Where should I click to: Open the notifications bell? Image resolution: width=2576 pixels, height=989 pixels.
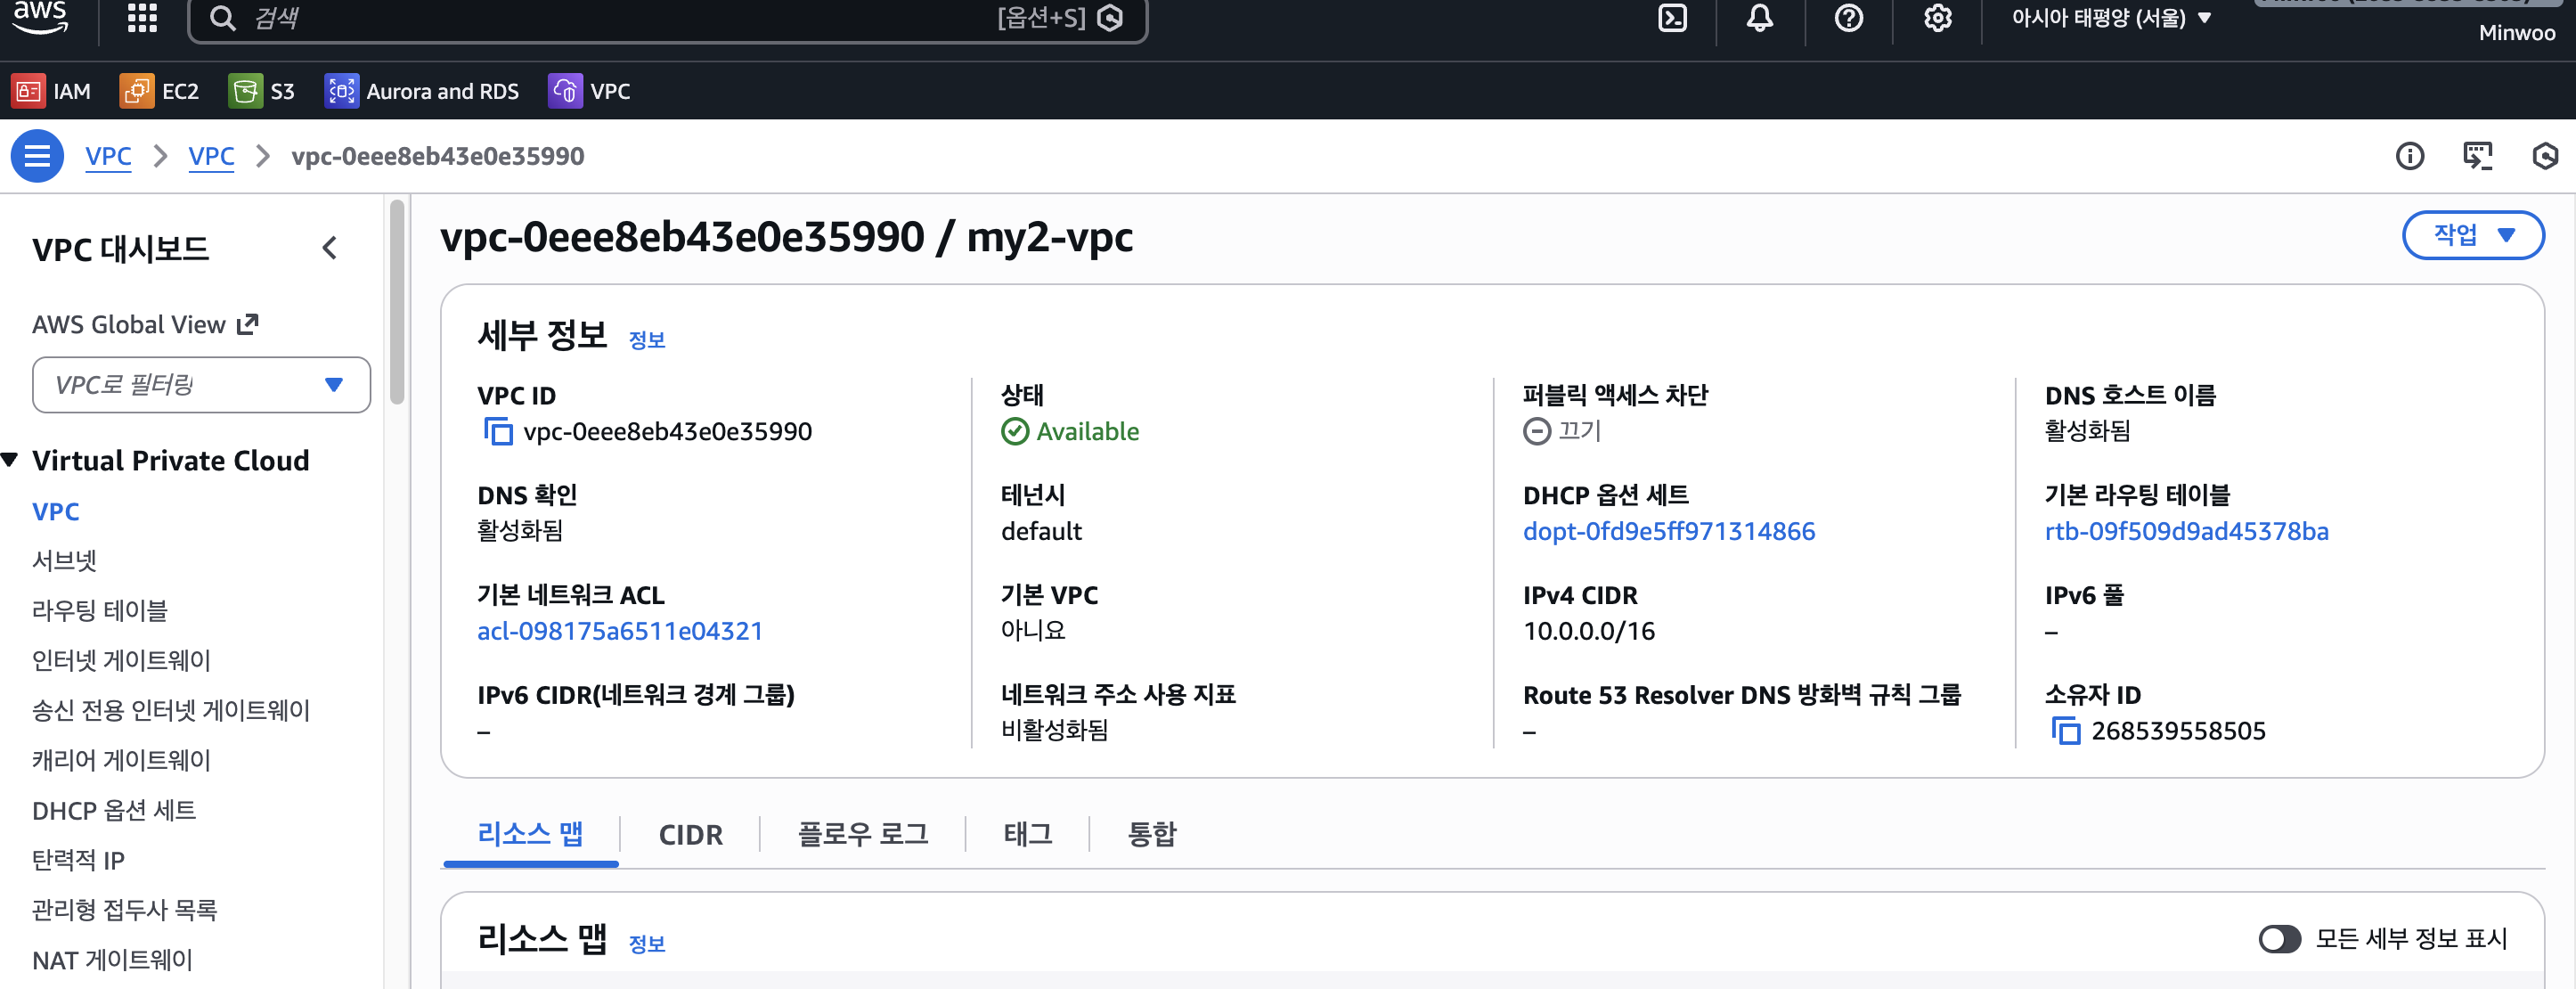coord(1760,17)
